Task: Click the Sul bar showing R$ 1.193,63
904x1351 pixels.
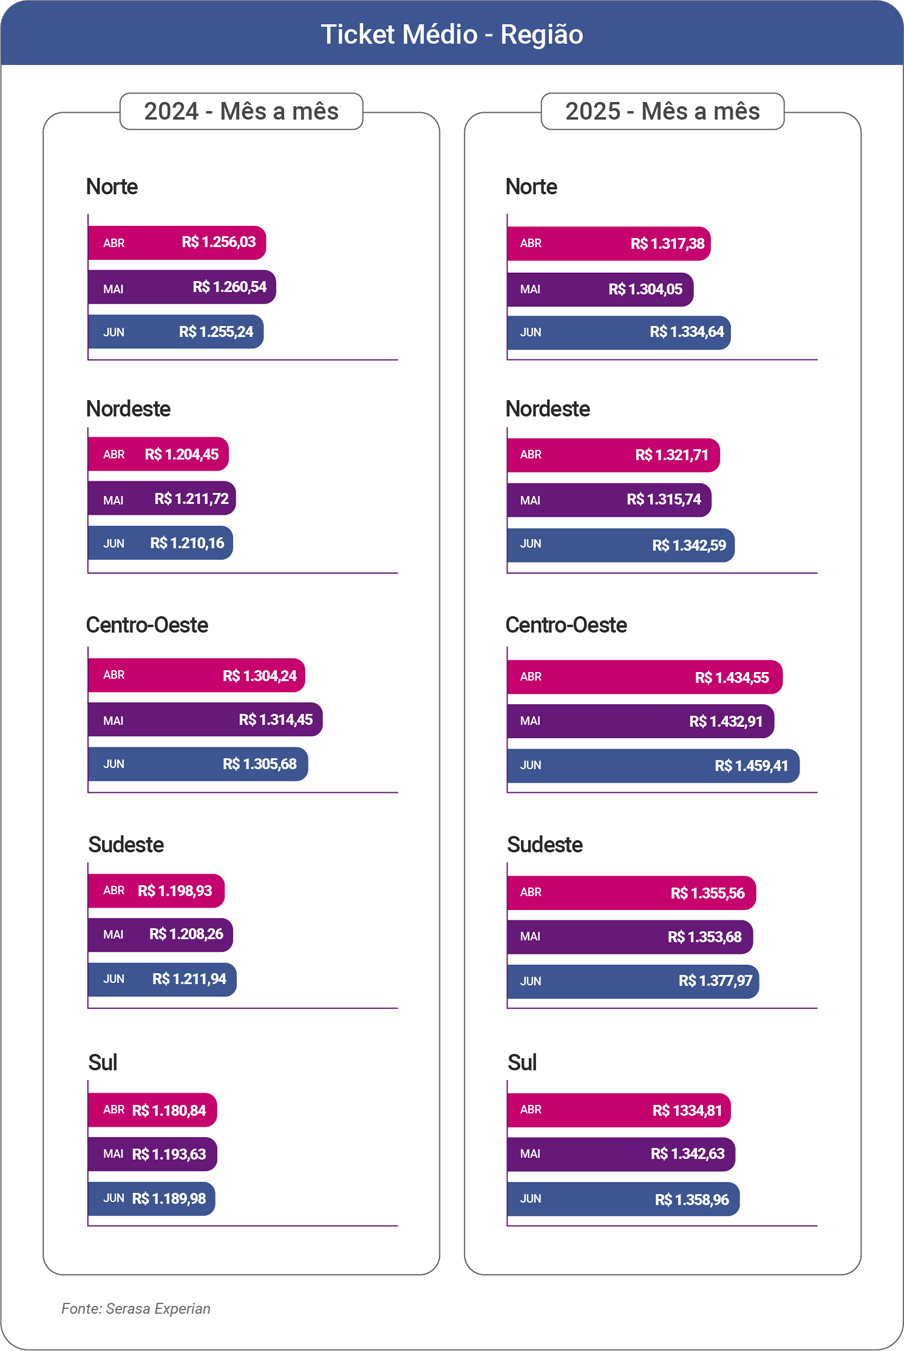Action: click(x=152, y=1154)
